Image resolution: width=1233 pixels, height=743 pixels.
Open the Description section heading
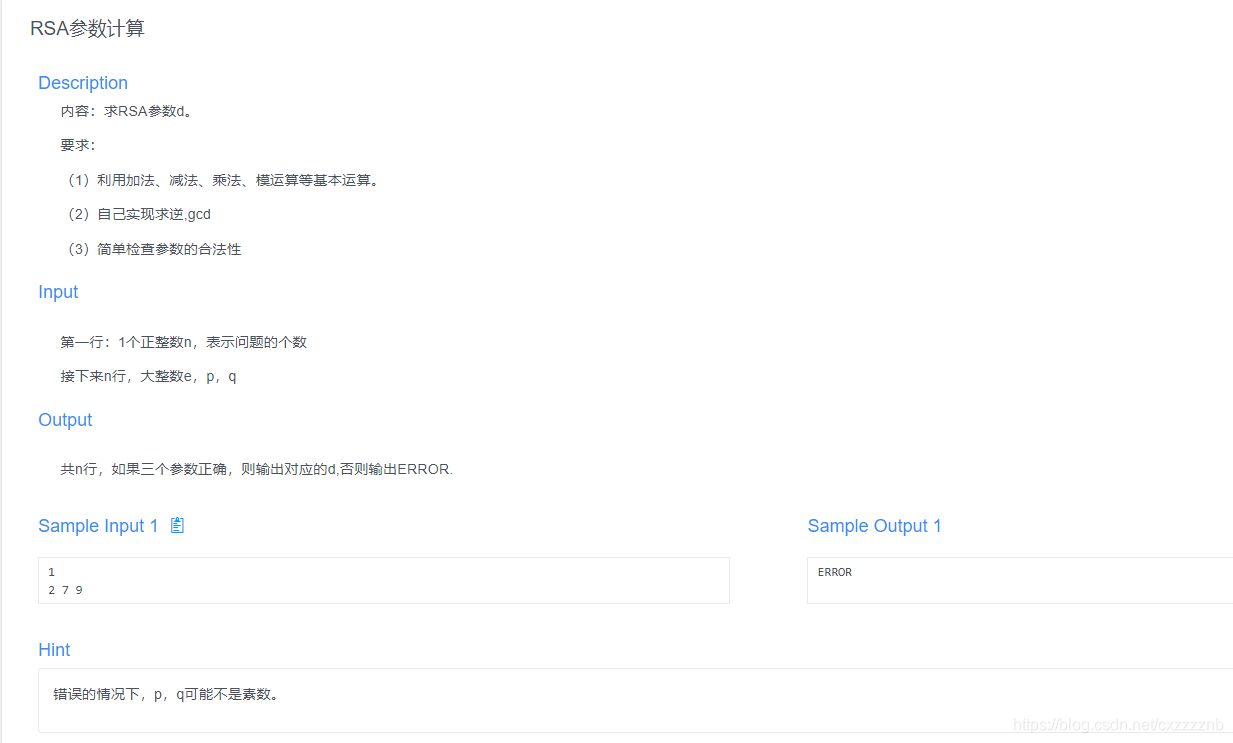click(x=83, y=83)
